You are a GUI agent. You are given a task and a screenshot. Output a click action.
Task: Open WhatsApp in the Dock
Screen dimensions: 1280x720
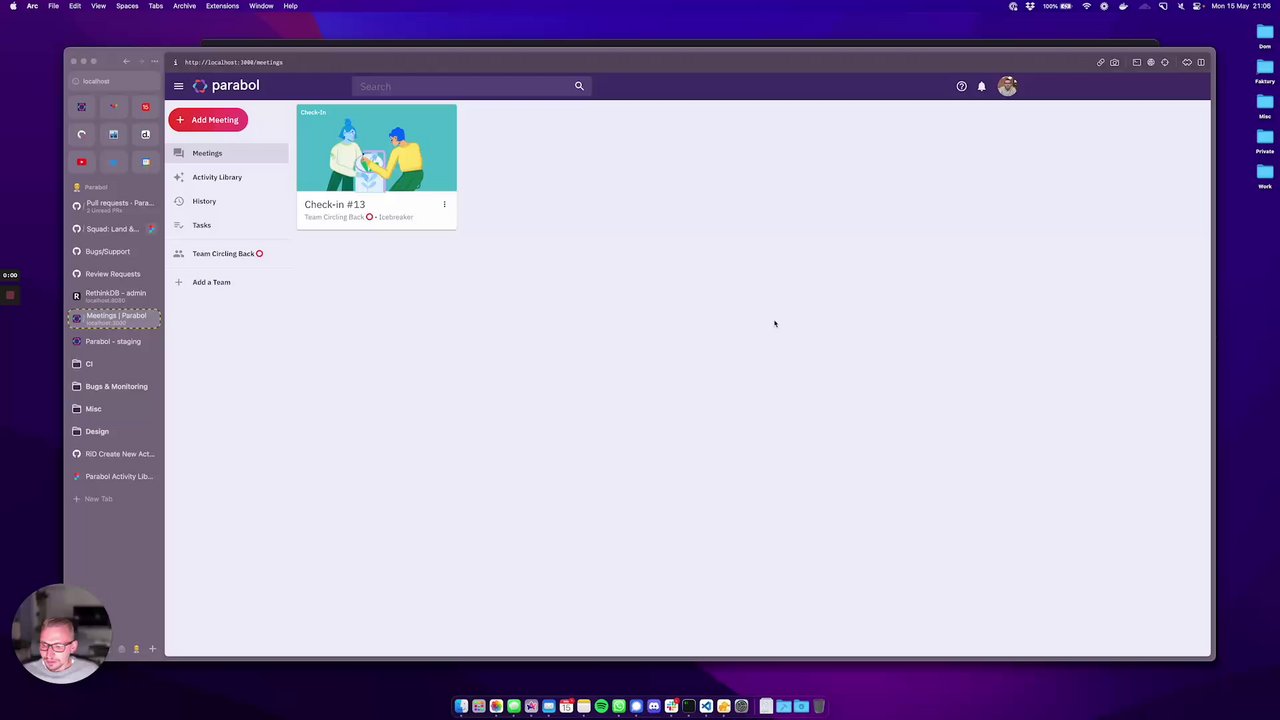[619, 706]
